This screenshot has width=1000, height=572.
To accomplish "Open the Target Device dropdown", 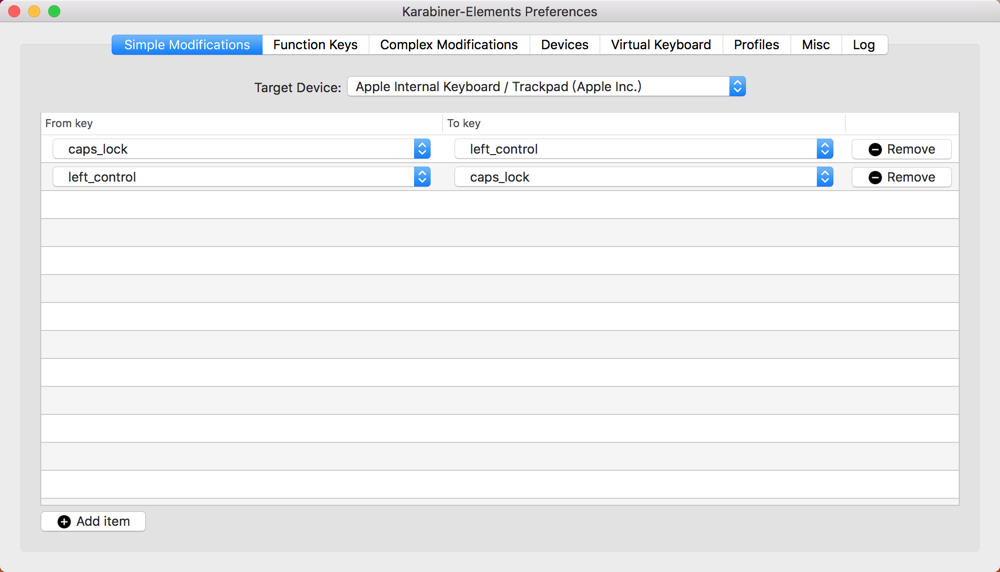I will point(546,86).
